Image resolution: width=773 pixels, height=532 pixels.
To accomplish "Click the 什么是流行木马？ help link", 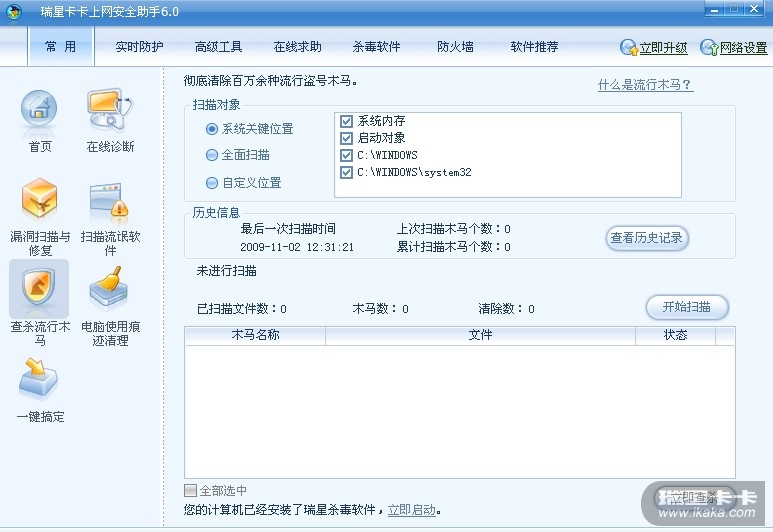I will coord(645,85).
